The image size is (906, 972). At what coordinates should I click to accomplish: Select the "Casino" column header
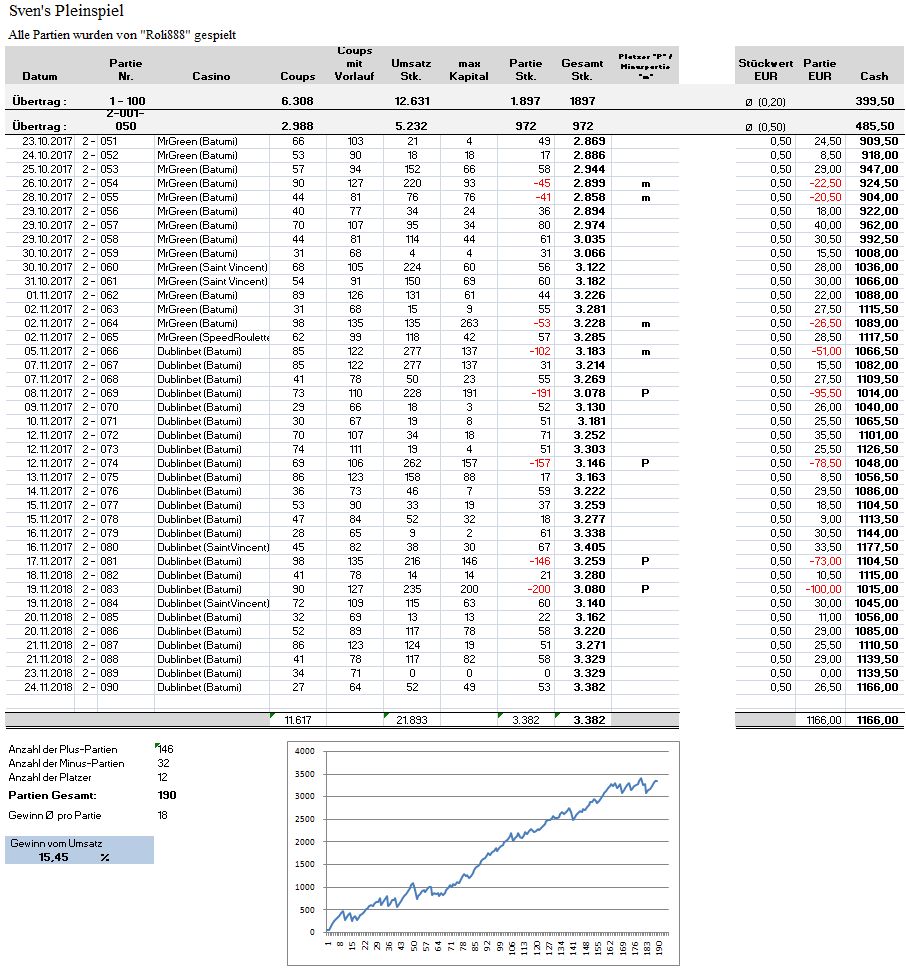pyautogui.click(x=211, y=76)
